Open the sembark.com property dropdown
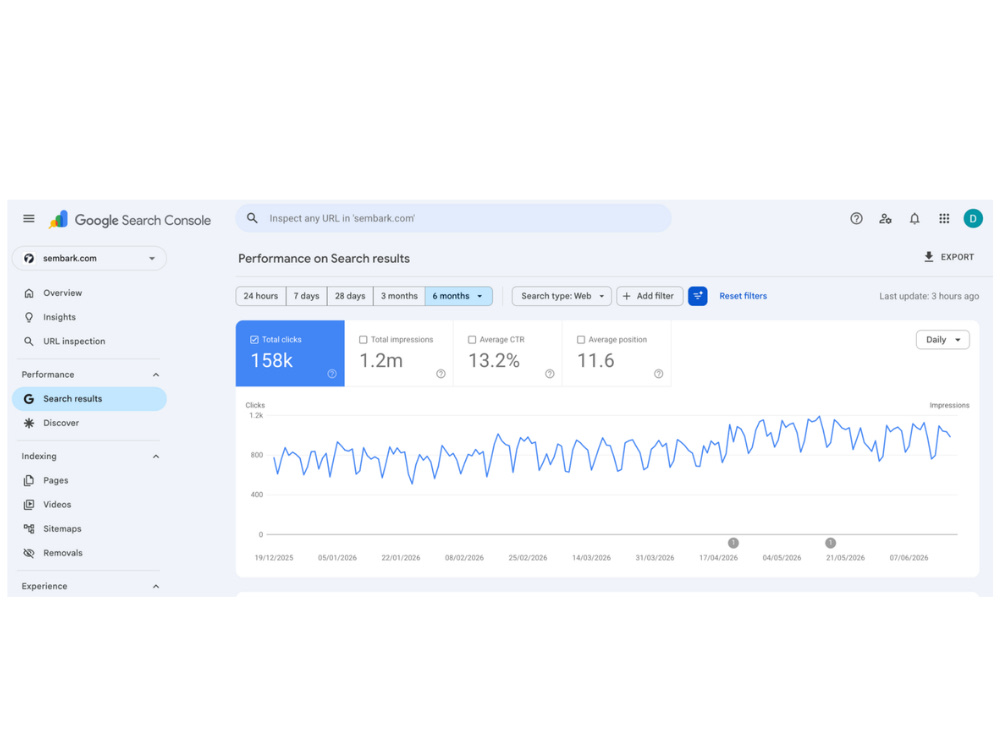Screen dimensions: 1000x750 pyautogui.click(x=89, y=258)
